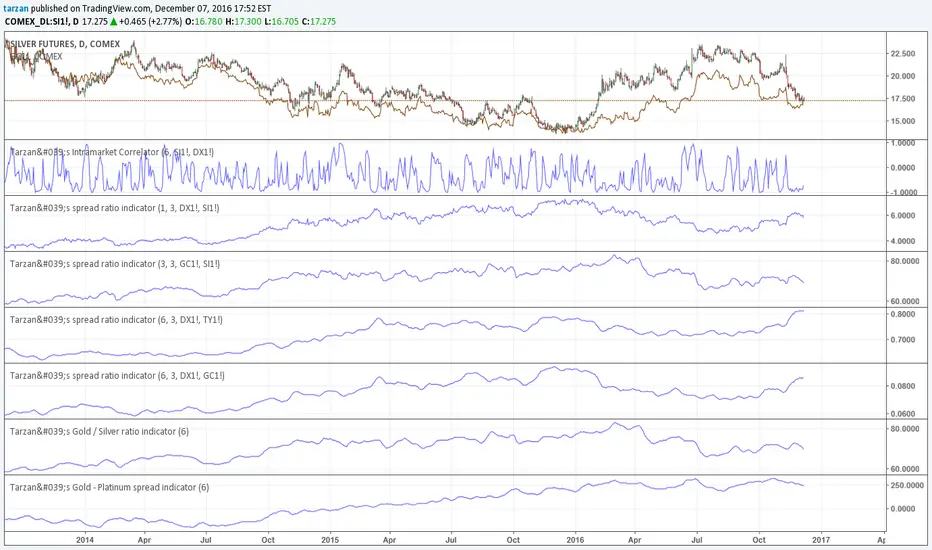The image size is (932, 550).
Task: Click the 4.0000 axis label
Action: click(x=903, y=241)
